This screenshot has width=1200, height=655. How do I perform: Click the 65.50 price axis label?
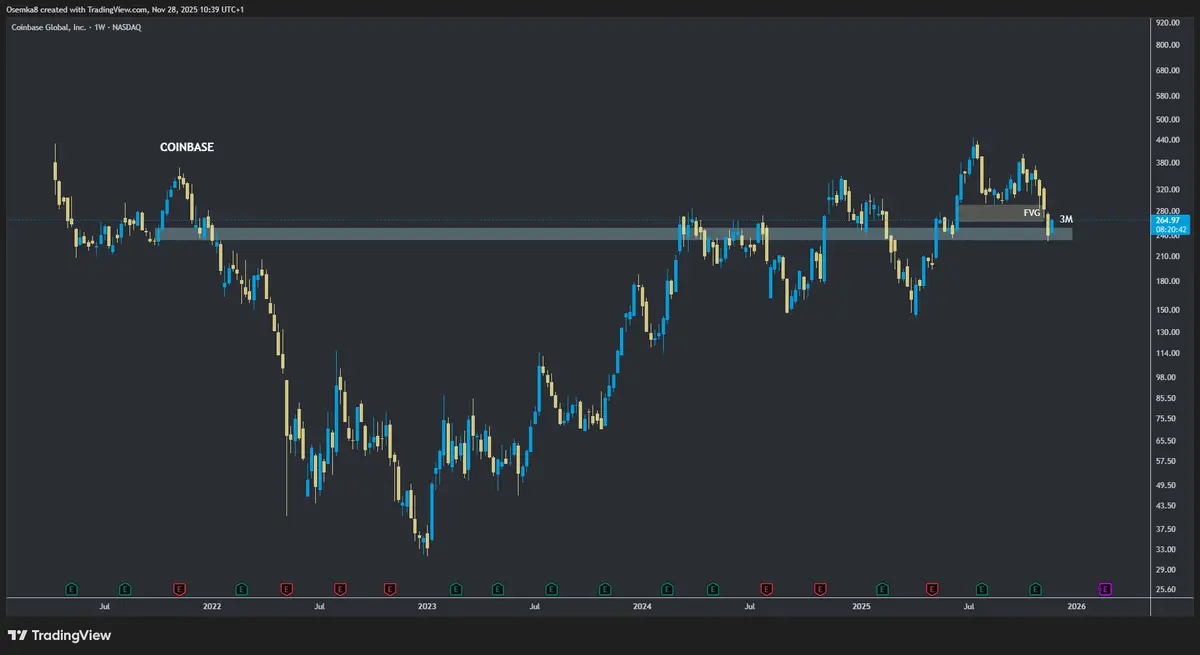tap(1167, 440)
